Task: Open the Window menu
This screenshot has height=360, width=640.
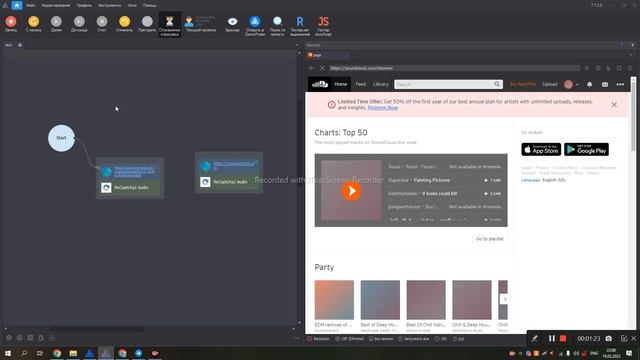Action: coord(132,5)
